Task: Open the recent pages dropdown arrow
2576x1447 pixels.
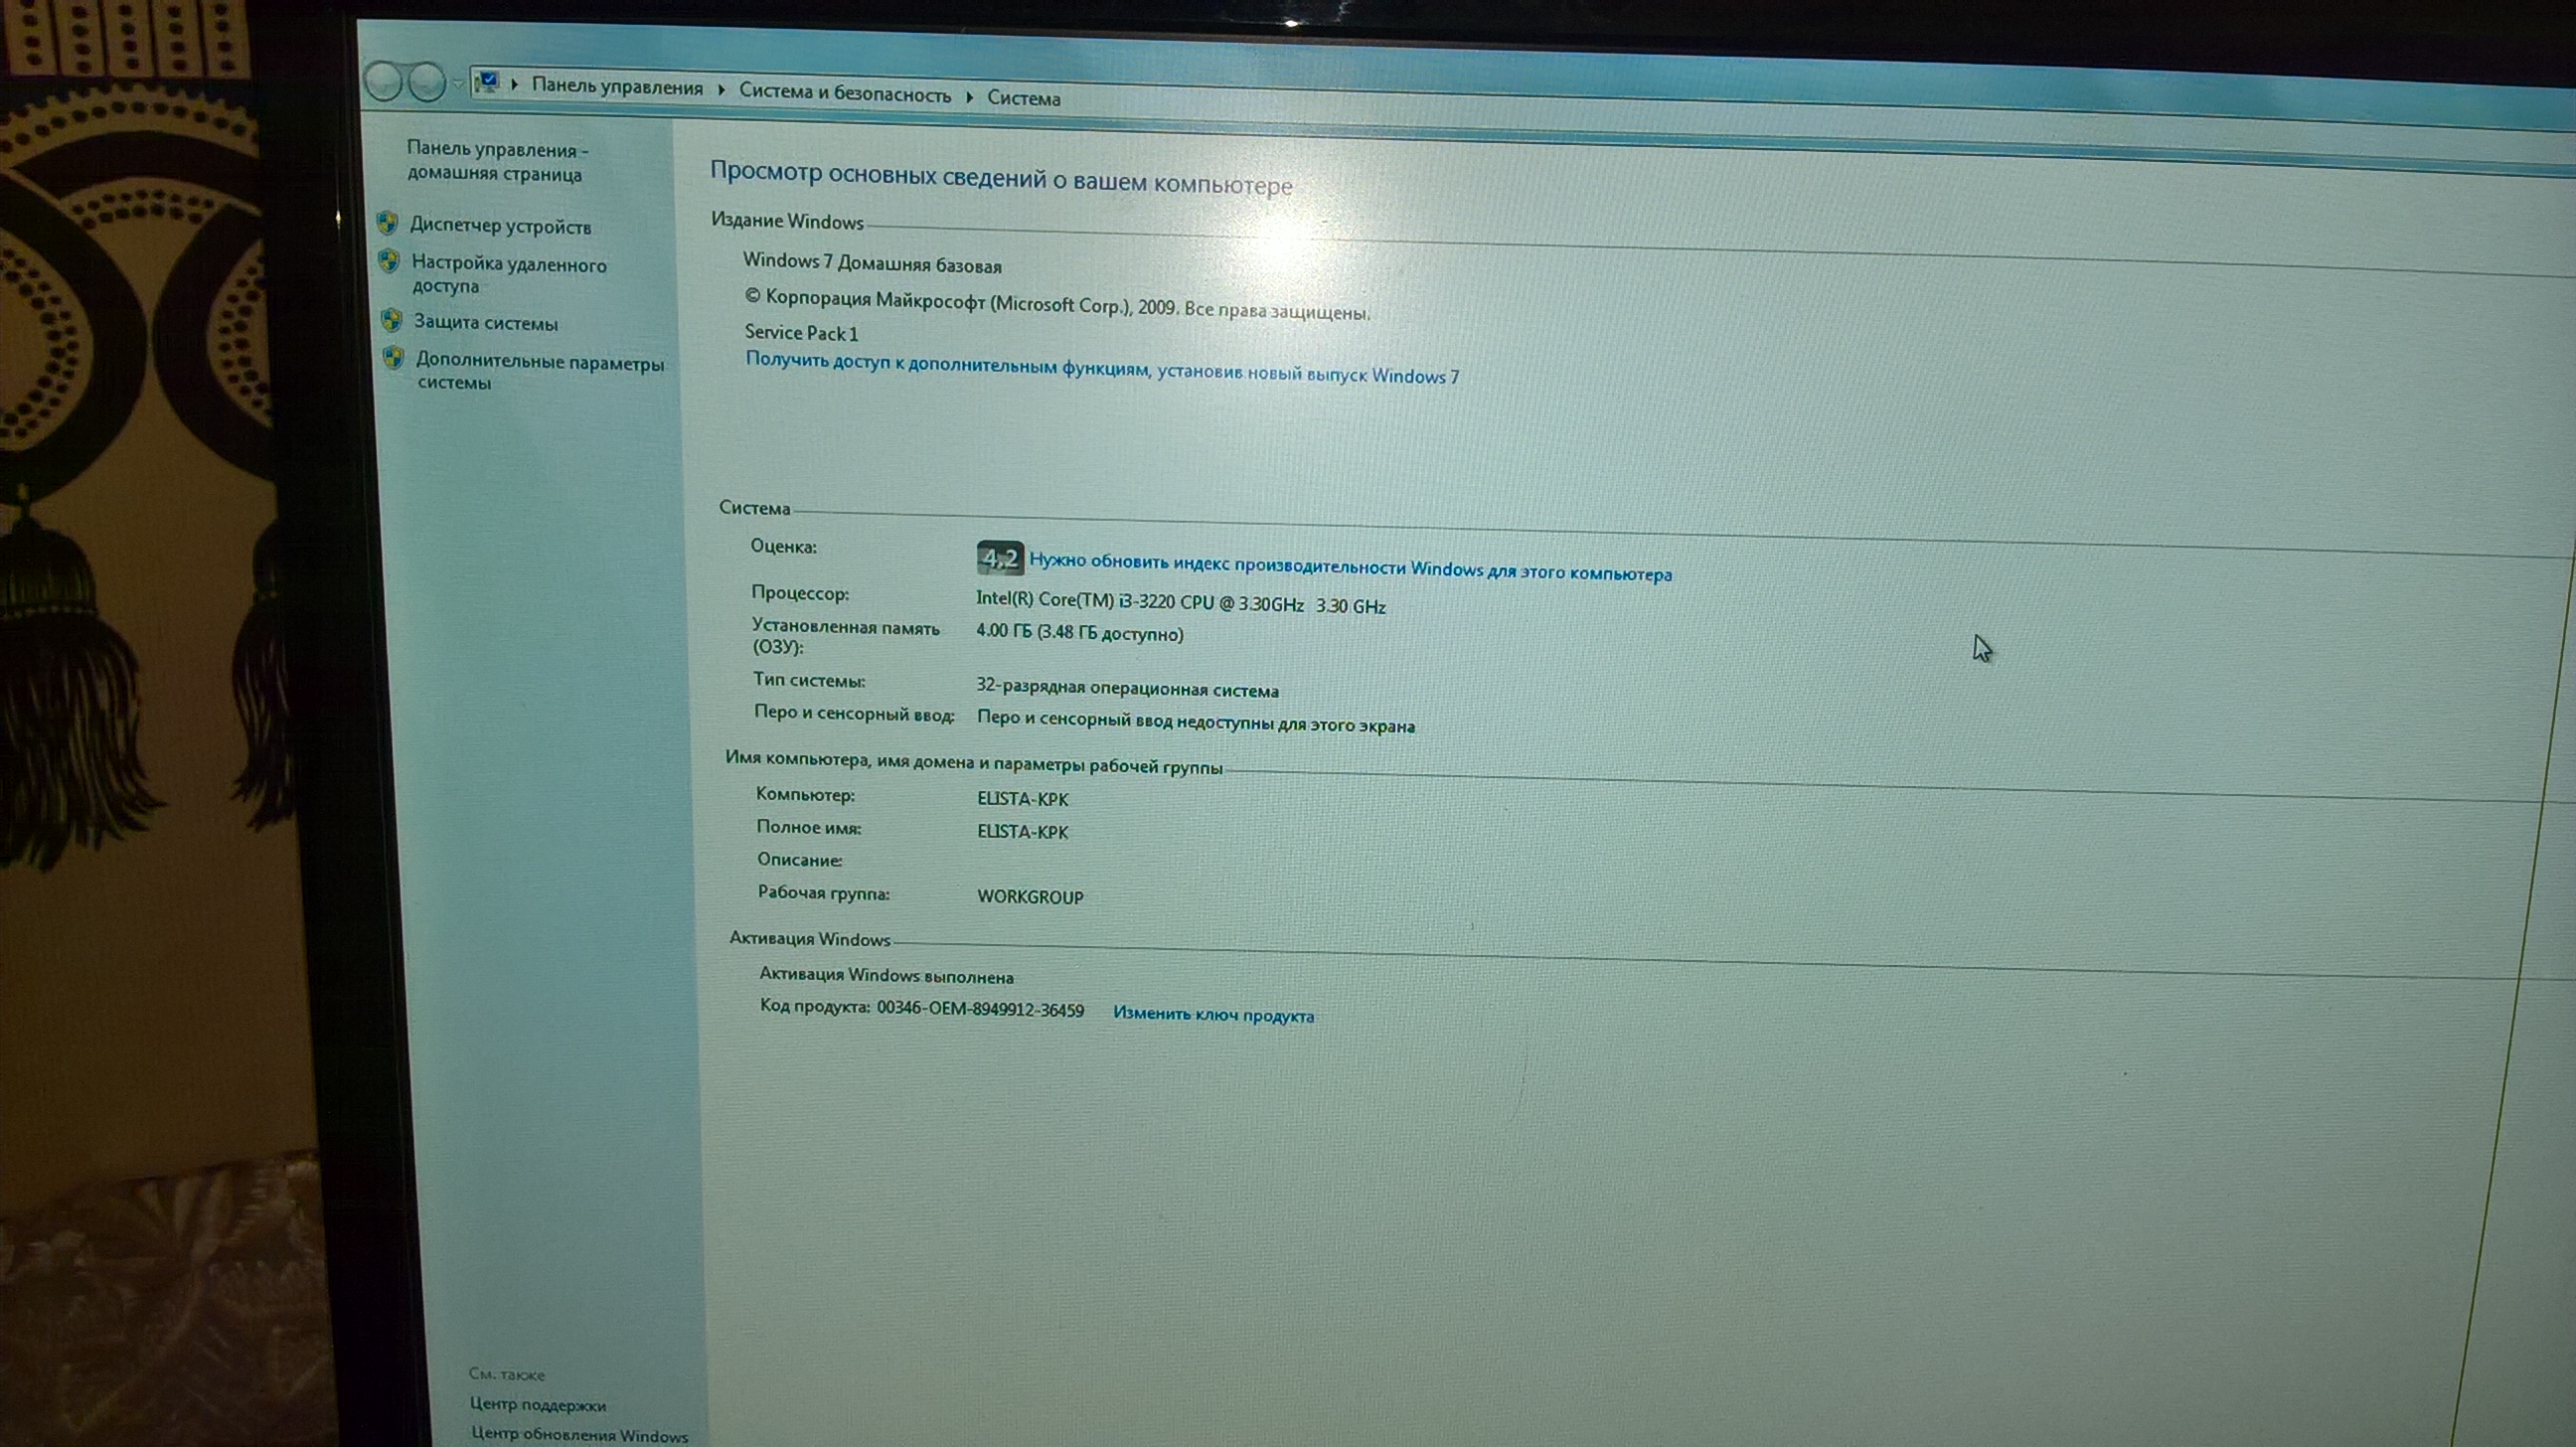Action: click(x=458, y=84)
